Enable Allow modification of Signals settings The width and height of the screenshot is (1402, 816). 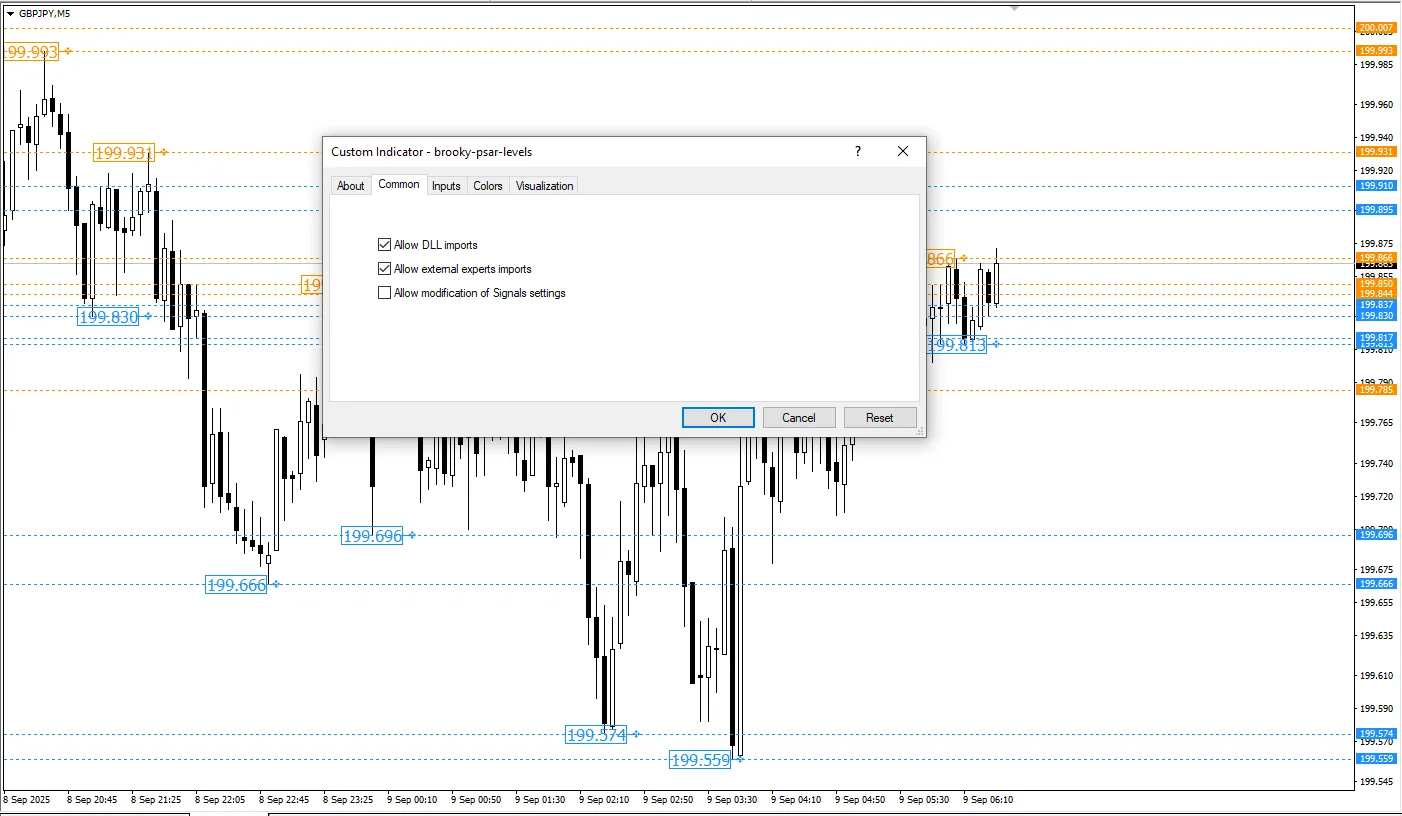tap(384, 293)
